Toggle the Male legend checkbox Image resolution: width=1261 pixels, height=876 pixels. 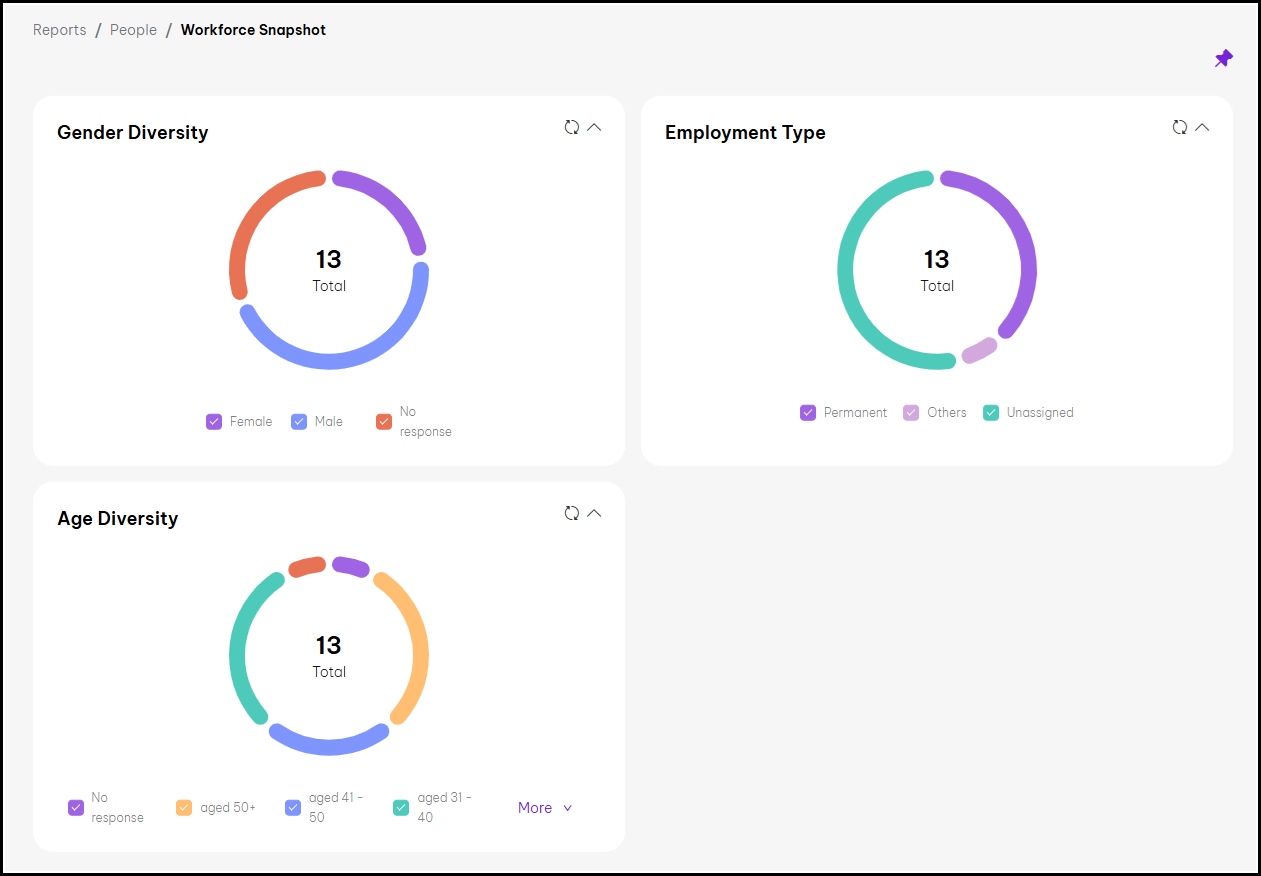(298, 421)
